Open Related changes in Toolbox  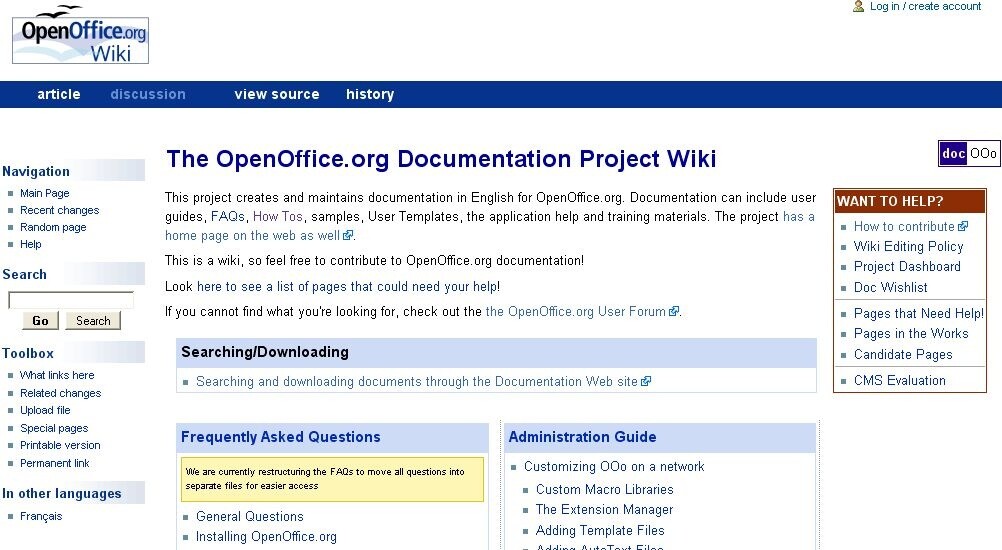pyautogui.click(x=60, y=393)
